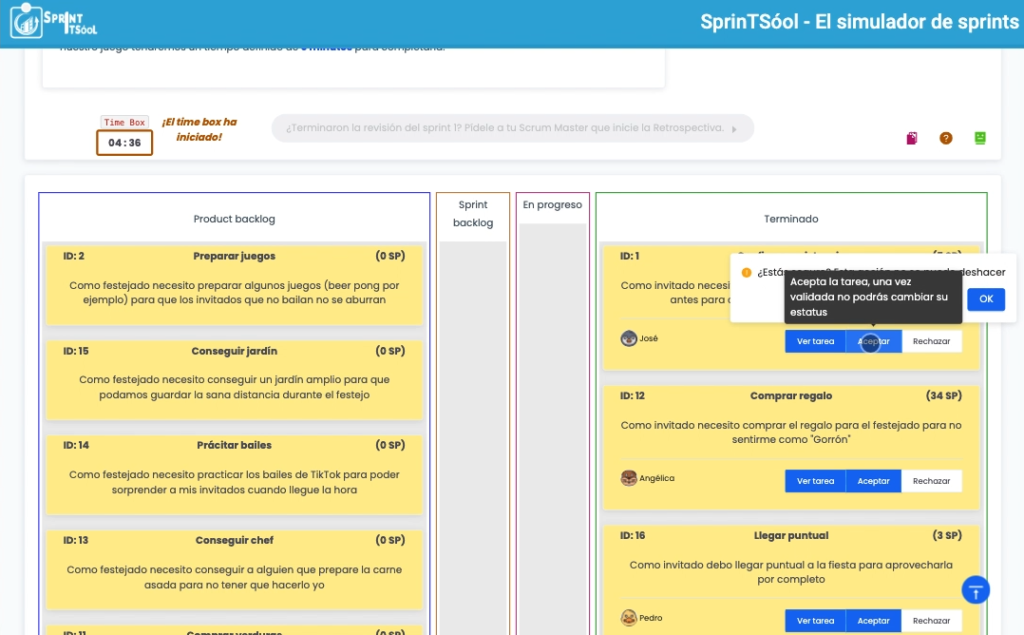Click the ¡El time box ha iniciado! text
This screenshot has height=635, width=1024.
point(199,129)
